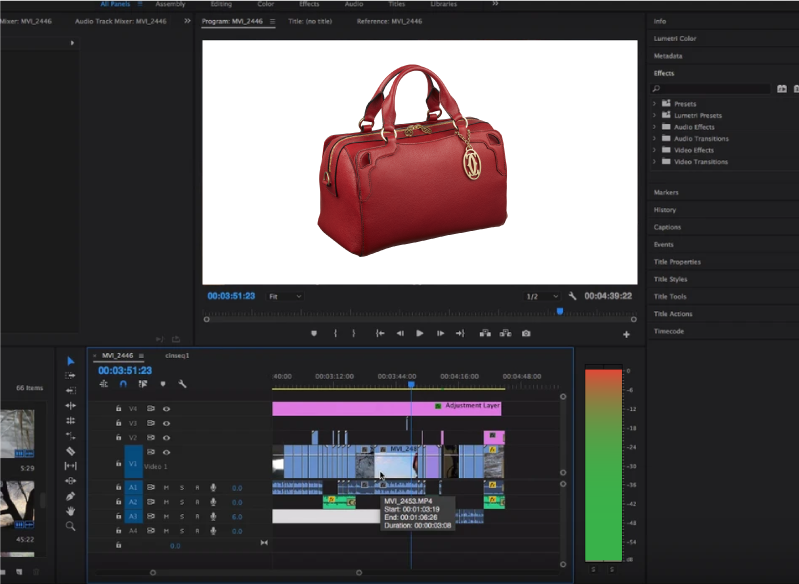
Task: Select the Ripple Edit tool
Action: click(70, 406)
